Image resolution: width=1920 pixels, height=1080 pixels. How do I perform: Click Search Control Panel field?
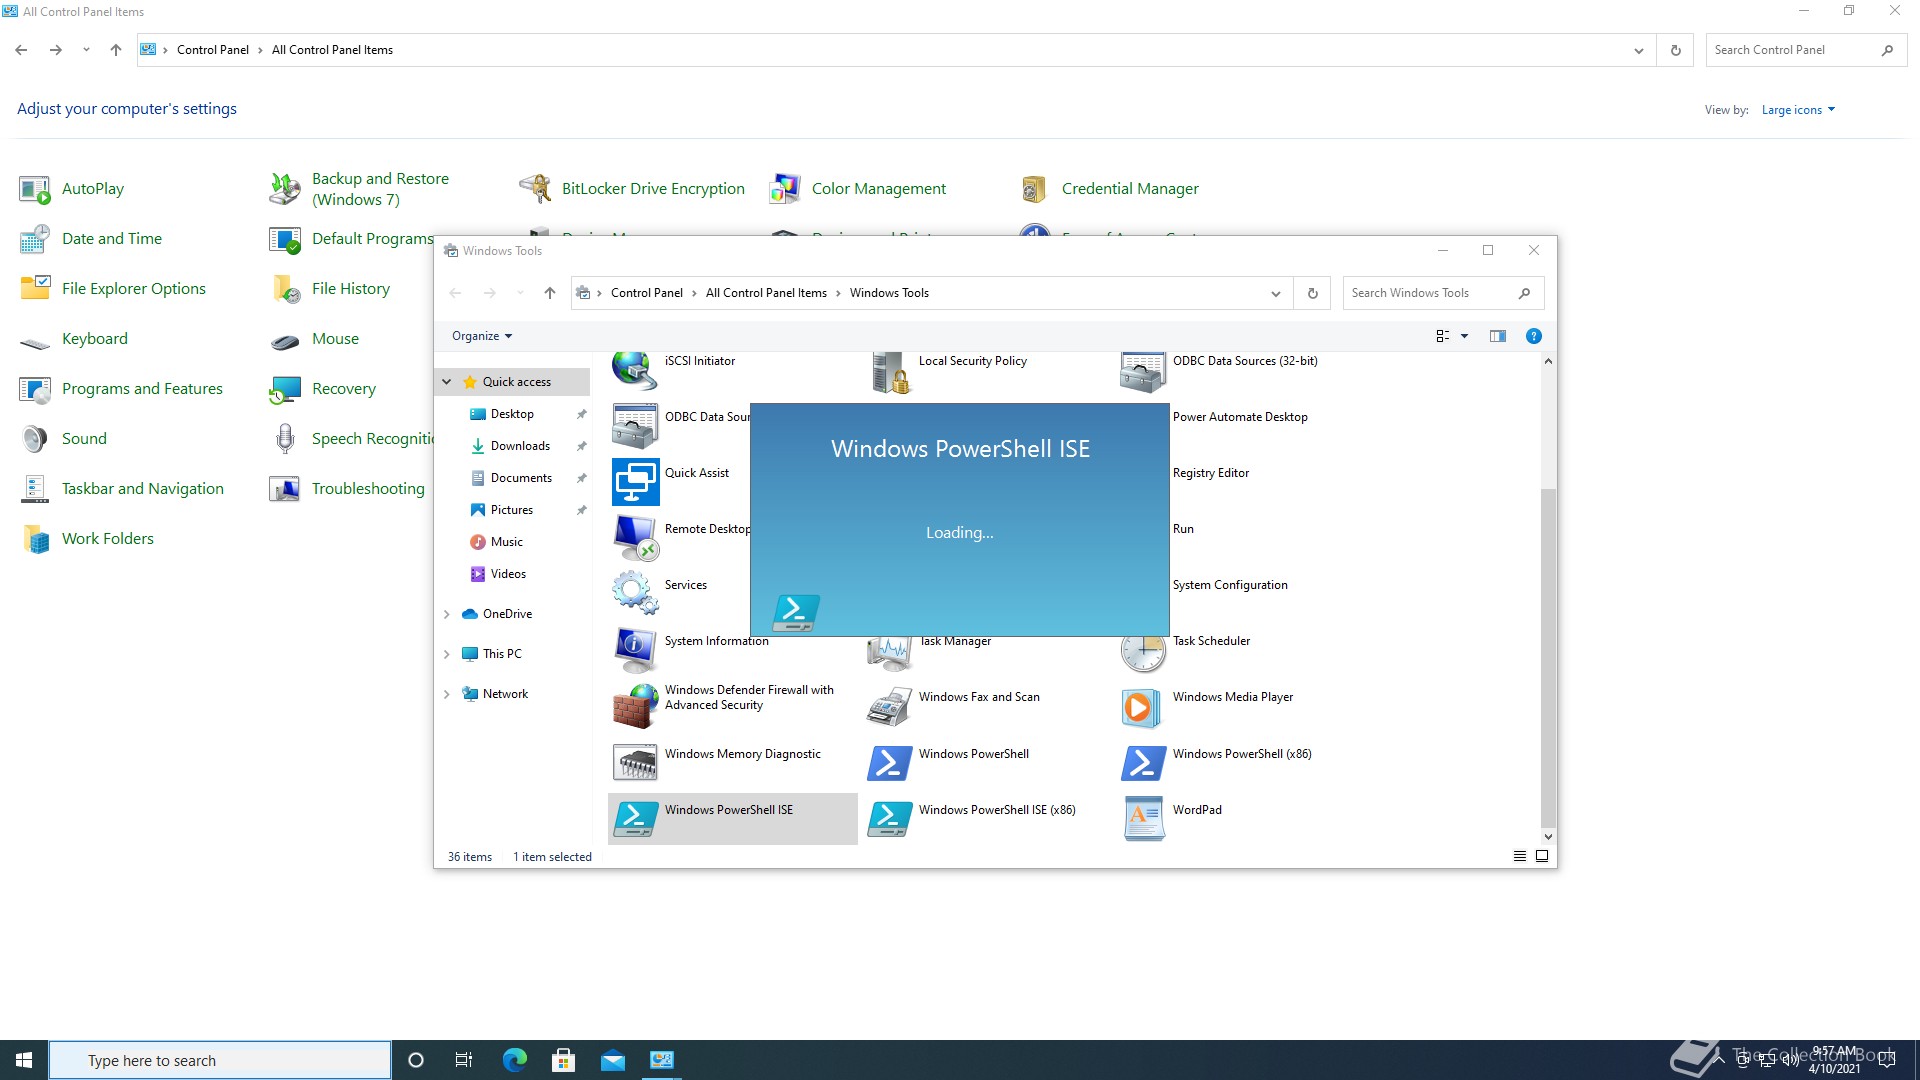pos(1805,50)
